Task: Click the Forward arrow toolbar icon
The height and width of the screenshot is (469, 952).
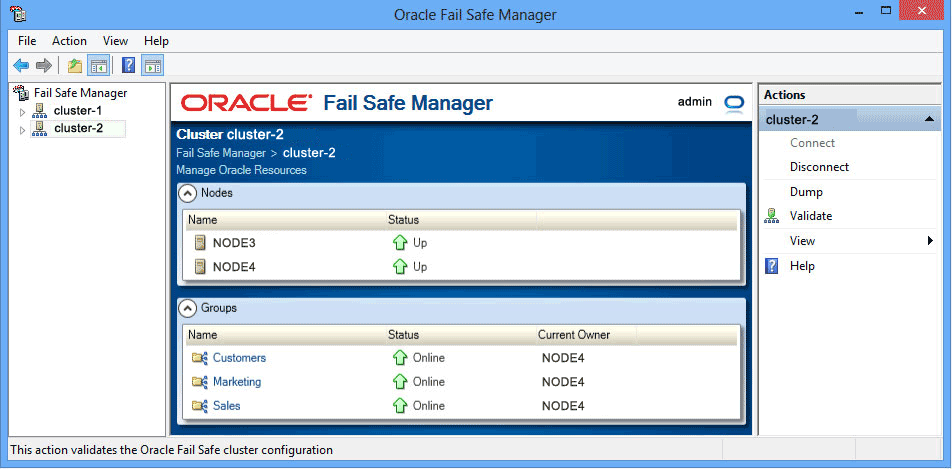Action: click(x=44, y=66)
